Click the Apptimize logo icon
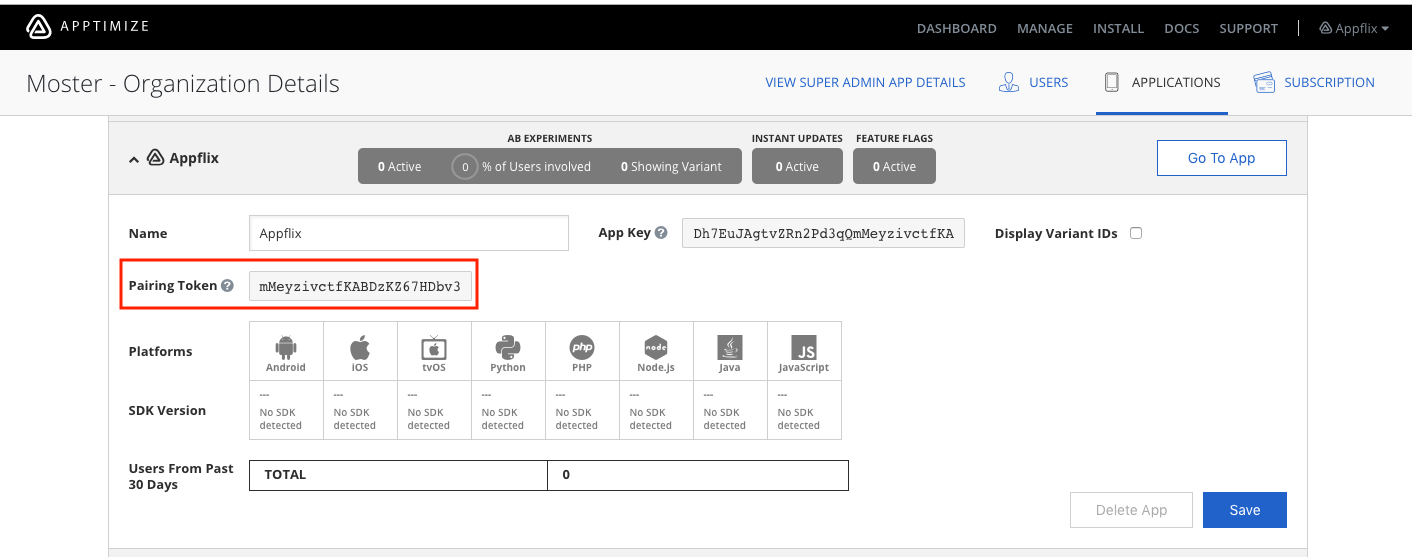This screenshot has width=1412, height=557. (38, 26)
